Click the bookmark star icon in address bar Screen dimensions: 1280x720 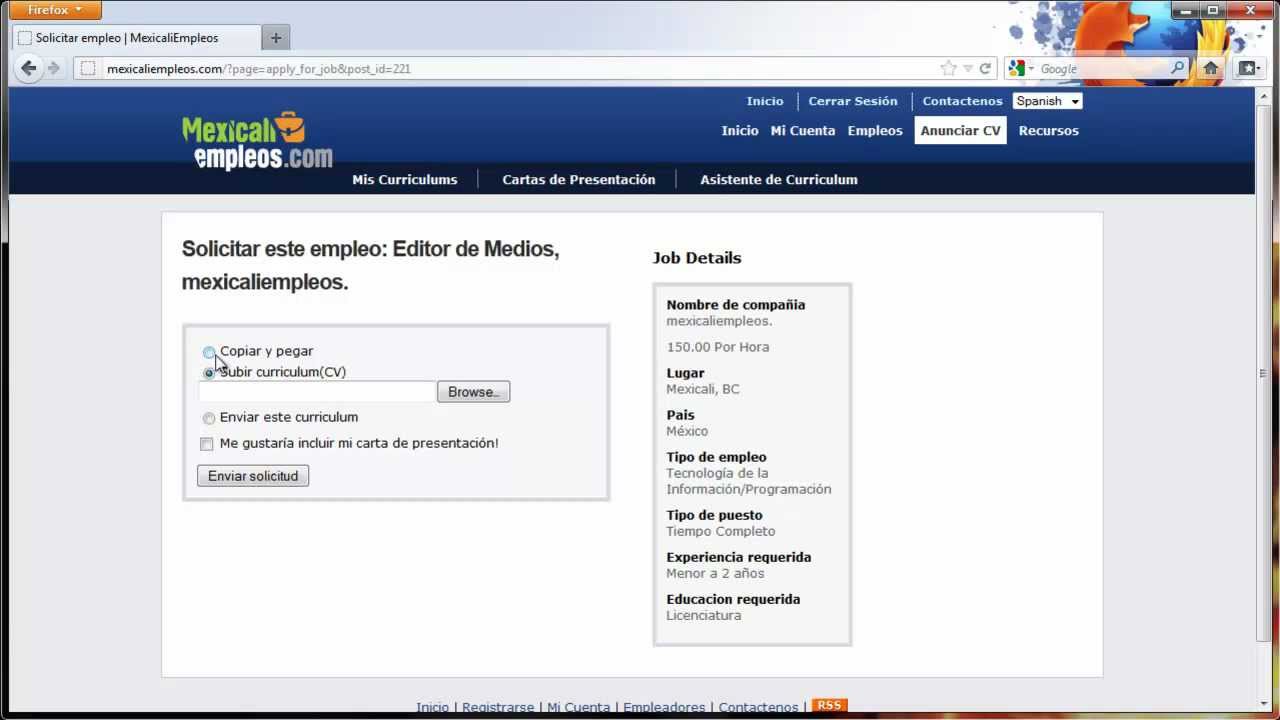(x=948, y=68)
